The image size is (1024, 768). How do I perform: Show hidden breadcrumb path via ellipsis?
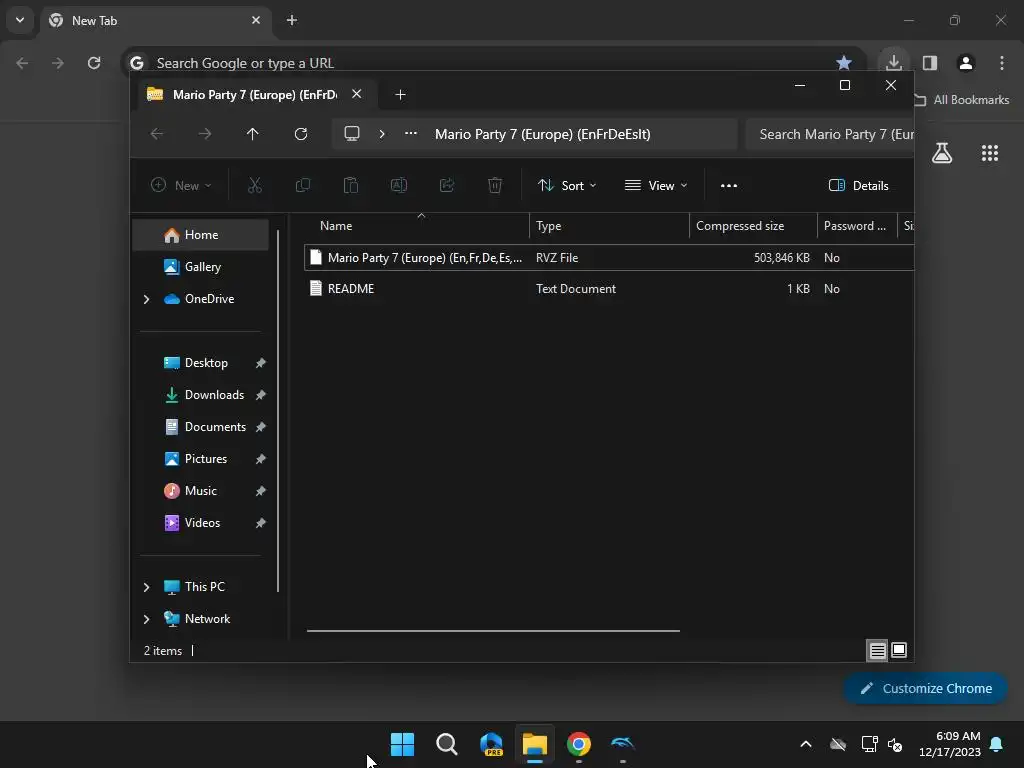(x=411, y=133)
